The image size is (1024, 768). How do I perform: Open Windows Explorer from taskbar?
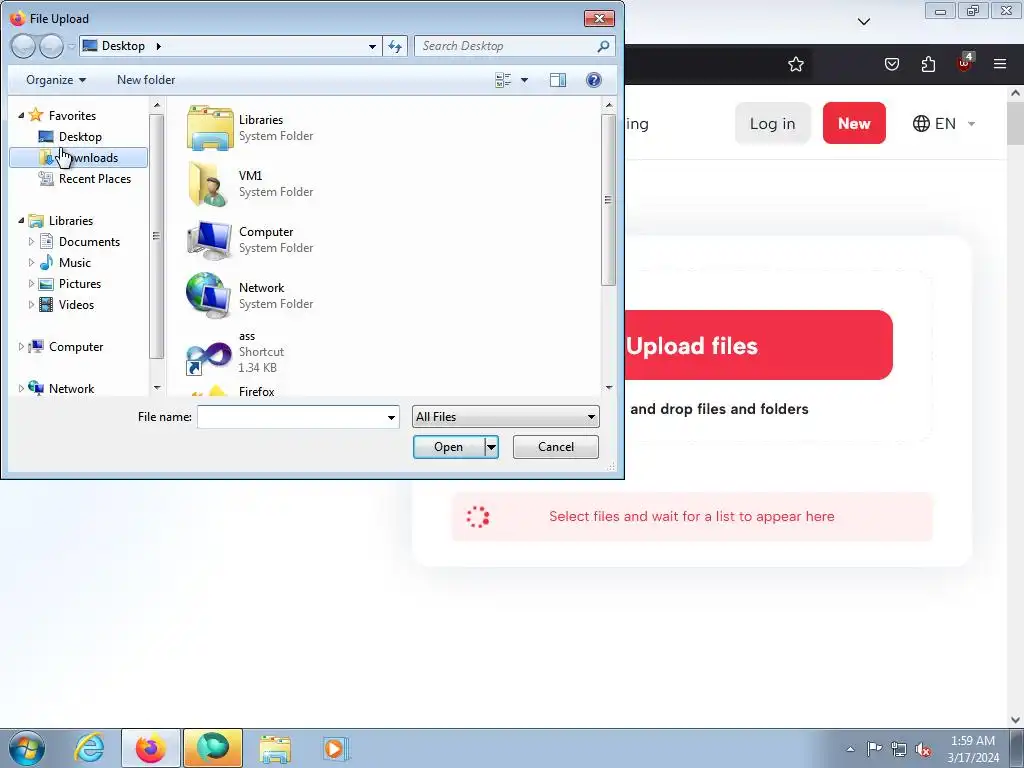(x=275, y=748)
